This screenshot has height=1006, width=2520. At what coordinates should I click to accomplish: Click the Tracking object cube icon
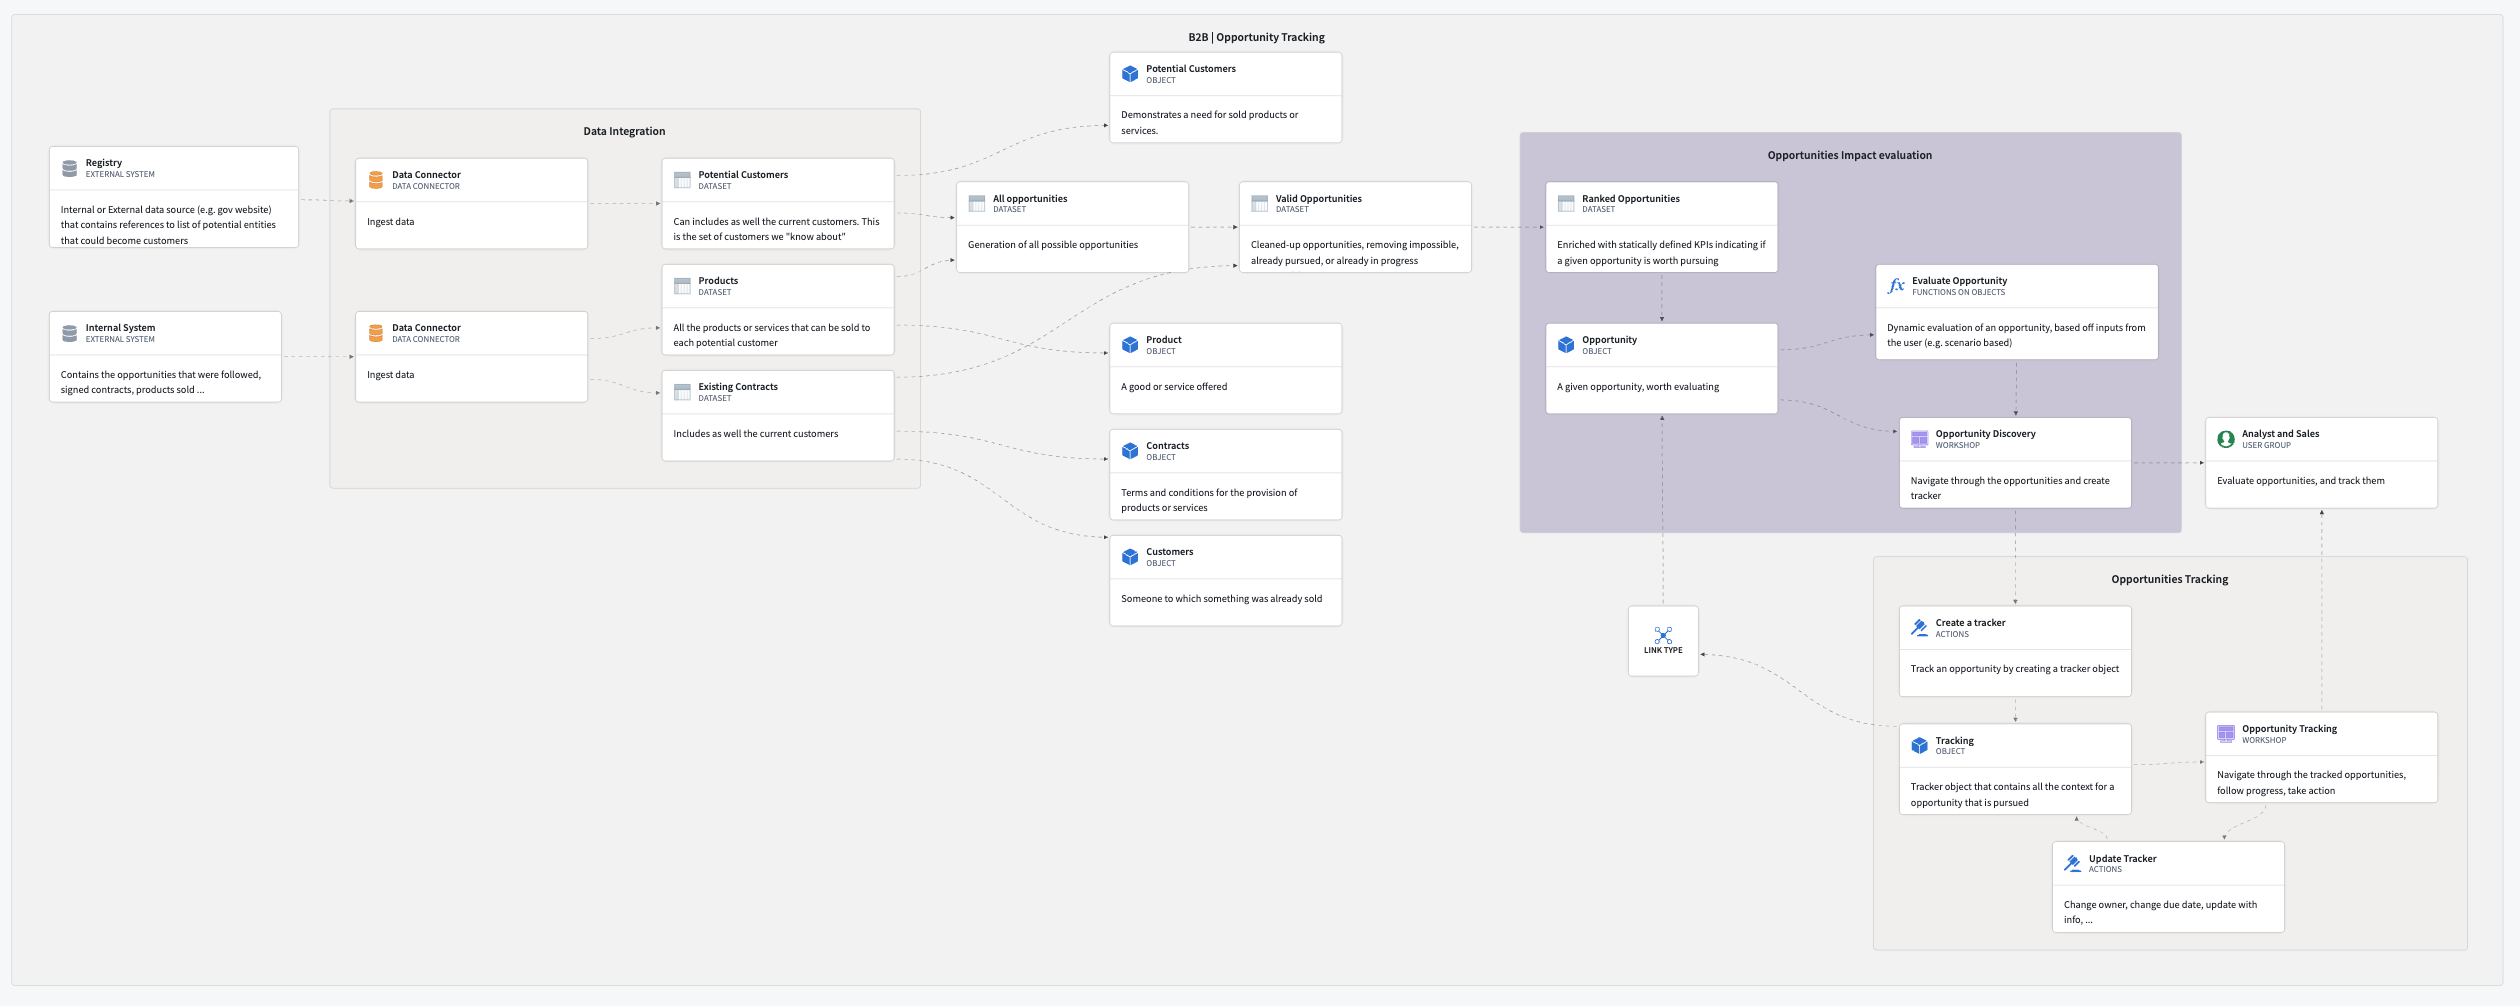[1919, 746]
